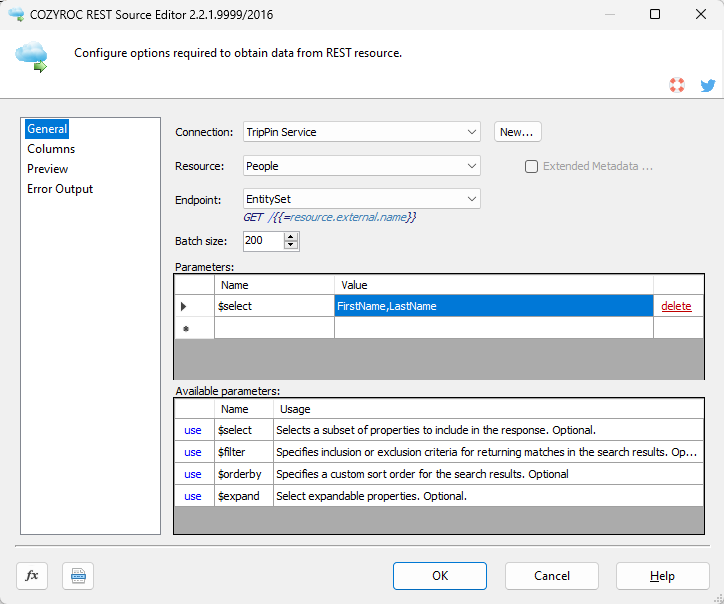
Task: Increase batch size with the up arrow
Action: point(290,237)
